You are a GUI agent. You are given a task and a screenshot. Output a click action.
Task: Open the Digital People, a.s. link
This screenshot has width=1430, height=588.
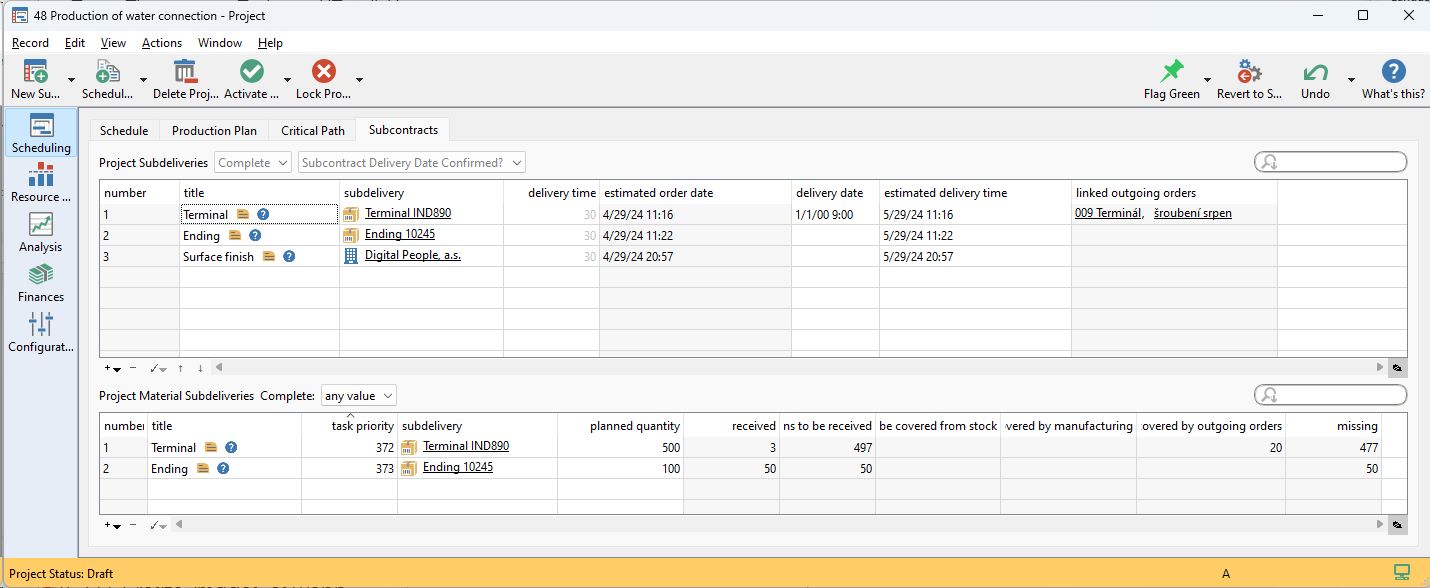pyautogui.click(x=412, y=255)
